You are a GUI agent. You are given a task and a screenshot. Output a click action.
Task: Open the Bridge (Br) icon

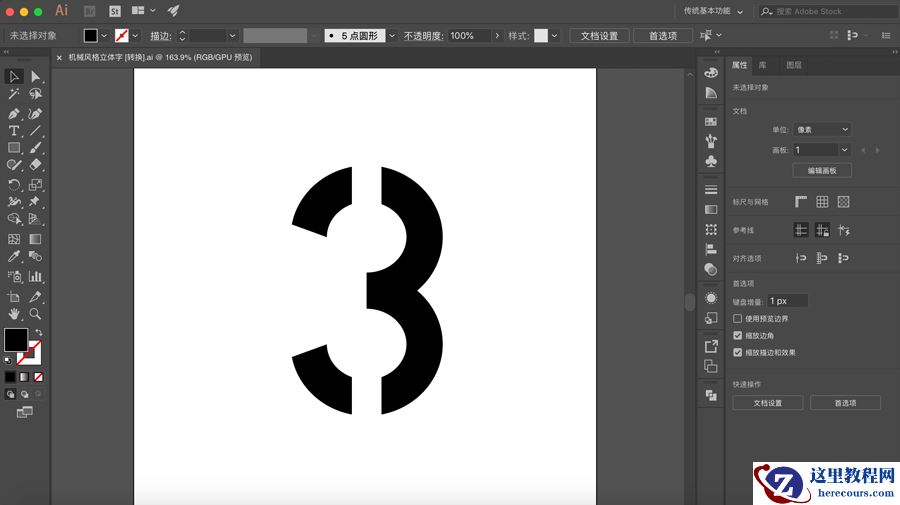click(90, 11)
